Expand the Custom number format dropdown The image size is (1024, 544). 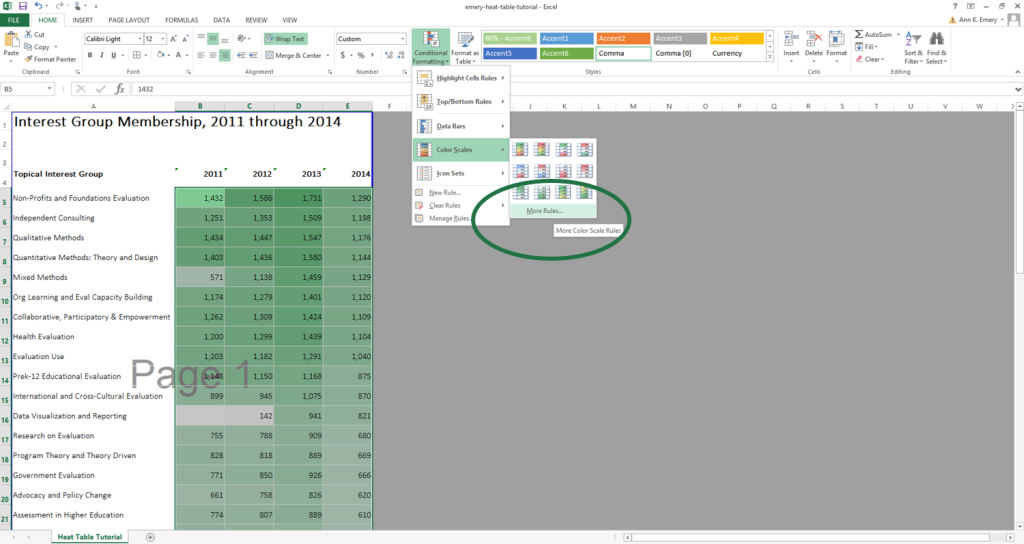(401, 39)
